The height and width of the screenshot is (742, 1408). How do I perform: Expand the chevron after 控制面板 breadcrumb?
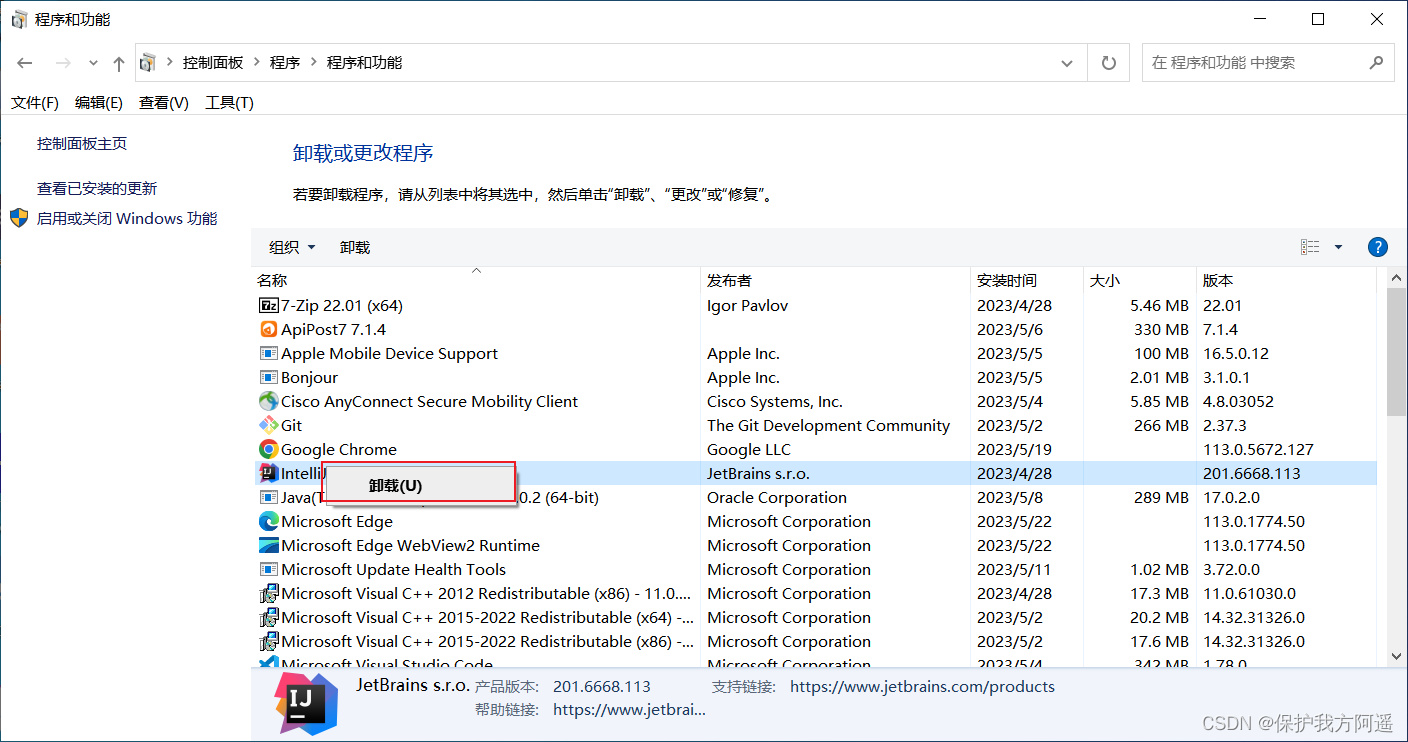[x=257, y=63]
